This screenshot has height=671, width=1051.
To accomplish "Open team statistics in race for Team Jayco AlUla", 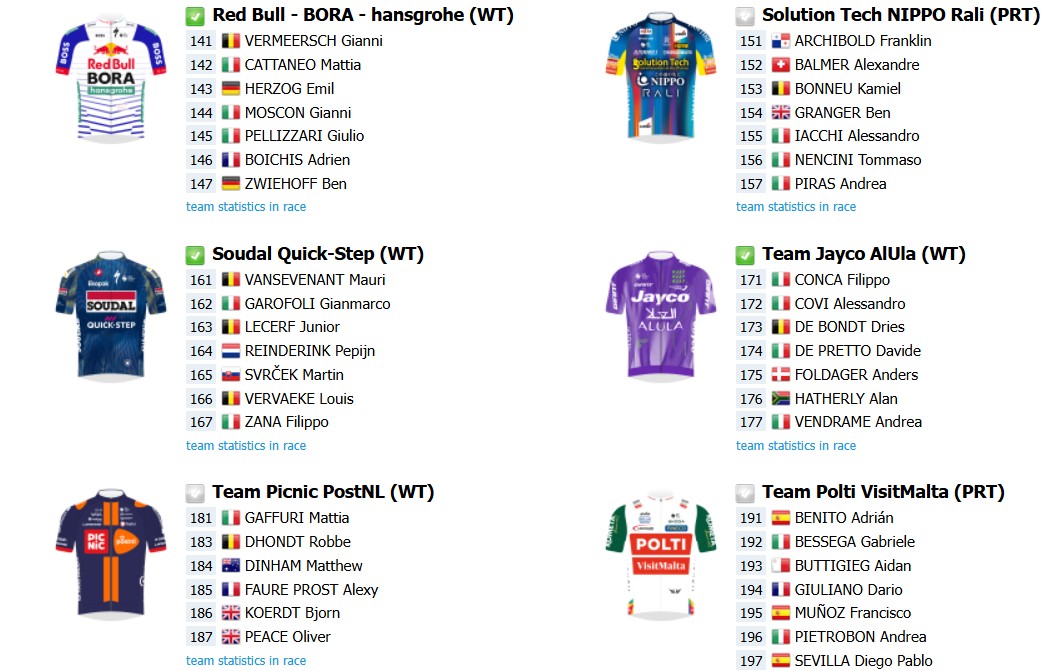I will pos(796,446).
